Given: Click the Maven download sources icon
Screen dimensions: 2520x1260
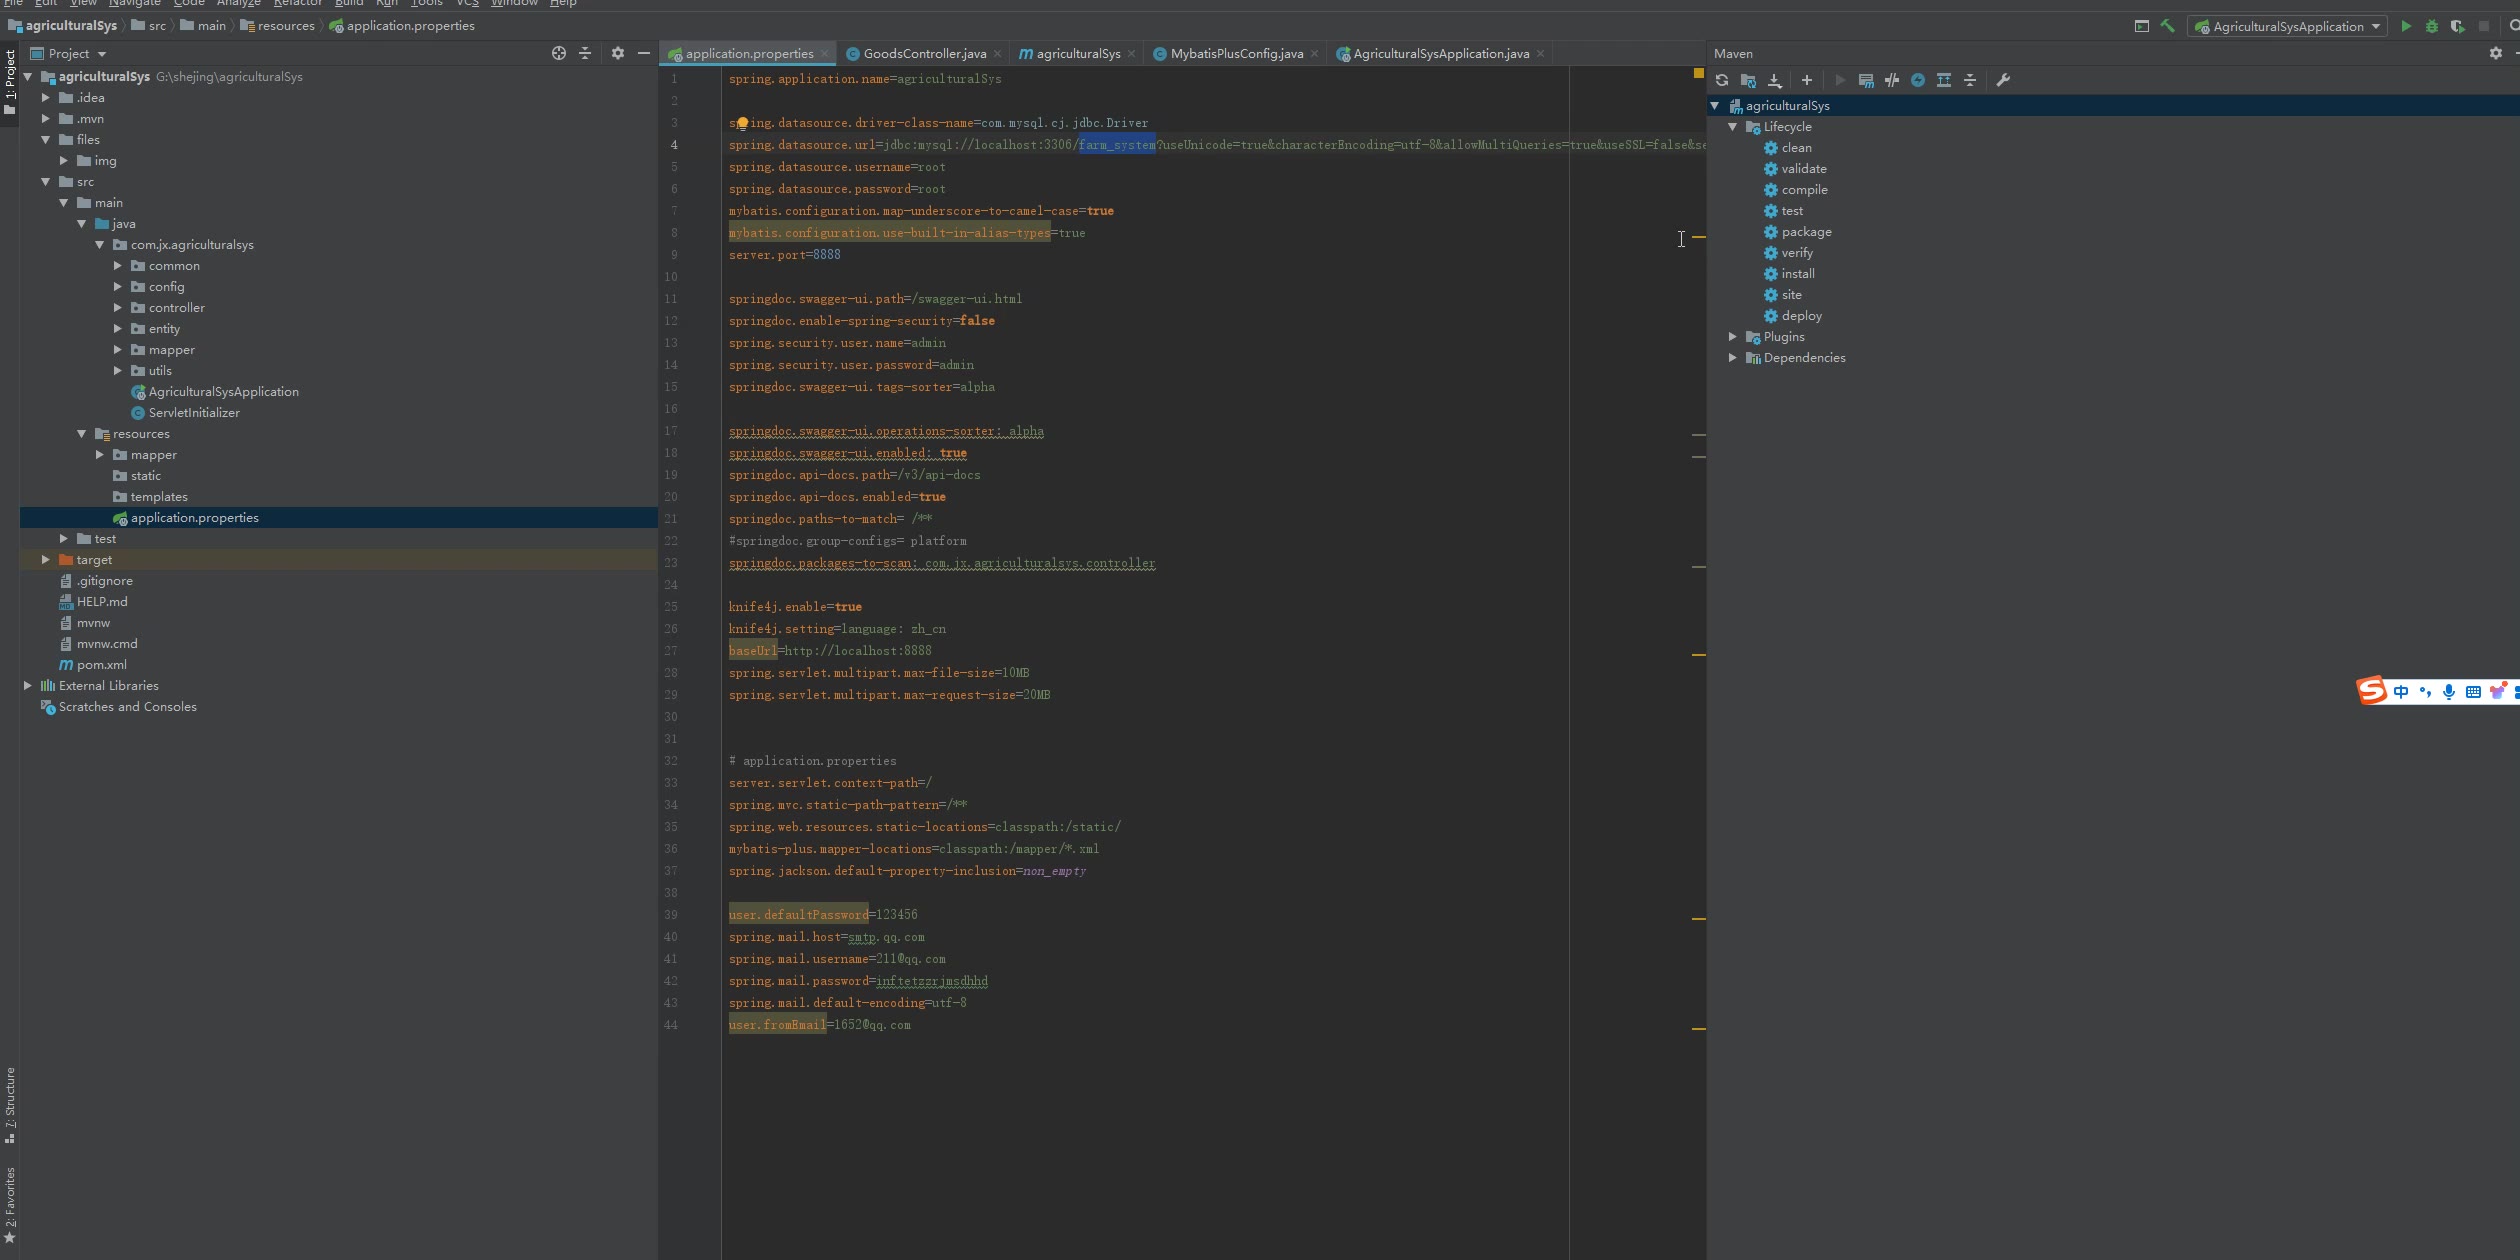Looking at the screenshot, I should (1775, 80).
